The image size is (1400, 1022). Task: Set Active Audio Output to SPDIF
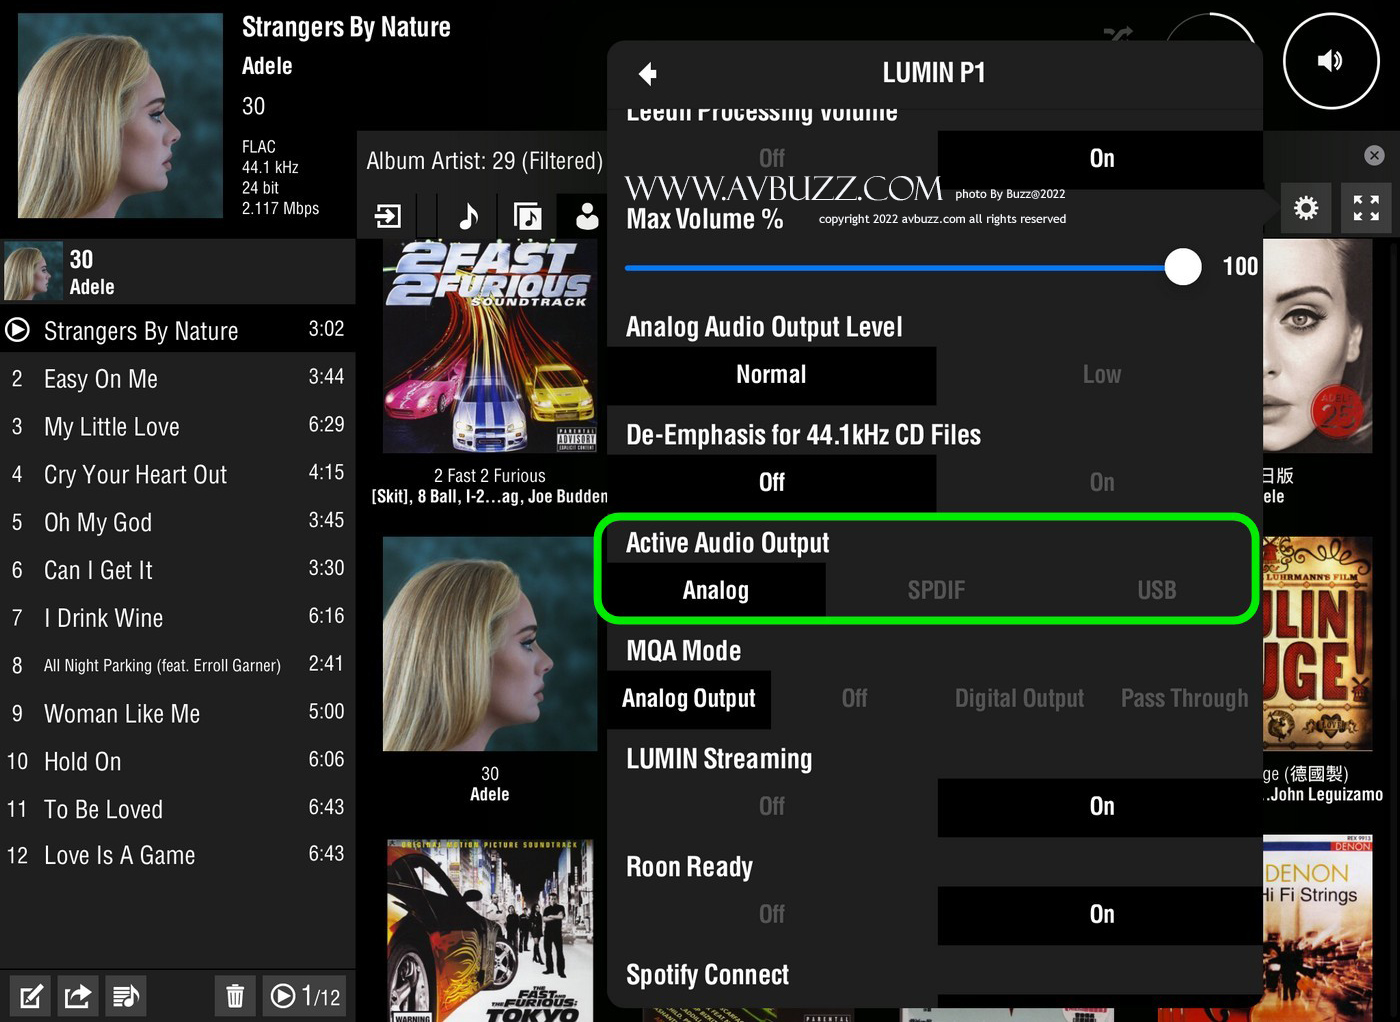click(x=936, y=590)
